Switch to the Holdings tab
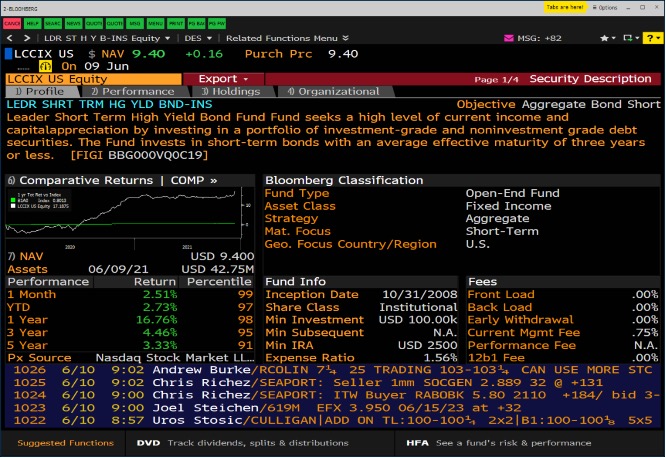The image size is (666, 458). (231, 91)
